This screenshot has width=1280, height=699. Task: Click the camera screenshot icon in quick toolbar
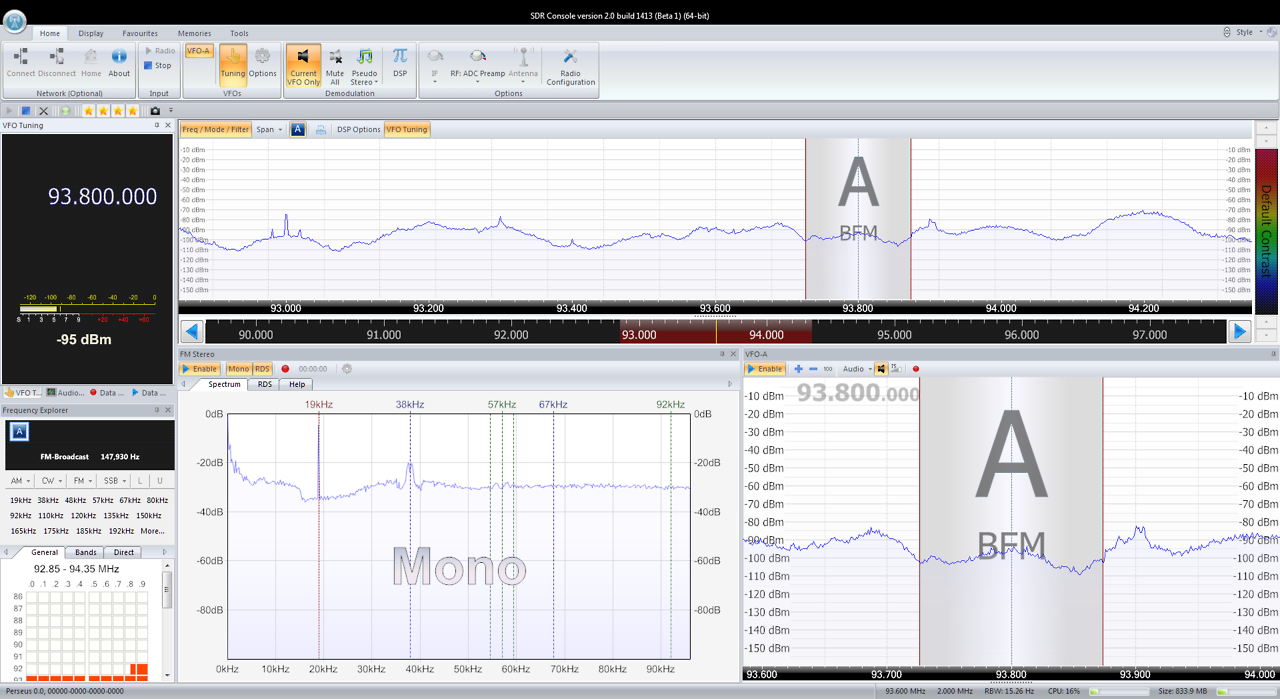tap(155, 110)
